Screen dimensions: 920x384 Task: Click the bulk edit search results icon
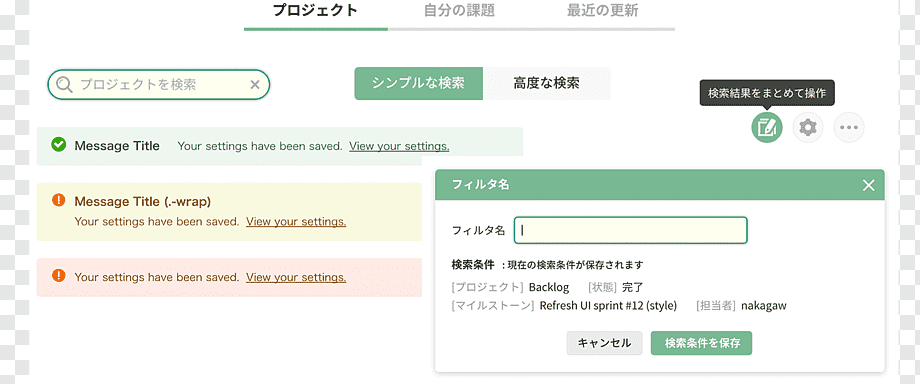click(x=767, y=127)
